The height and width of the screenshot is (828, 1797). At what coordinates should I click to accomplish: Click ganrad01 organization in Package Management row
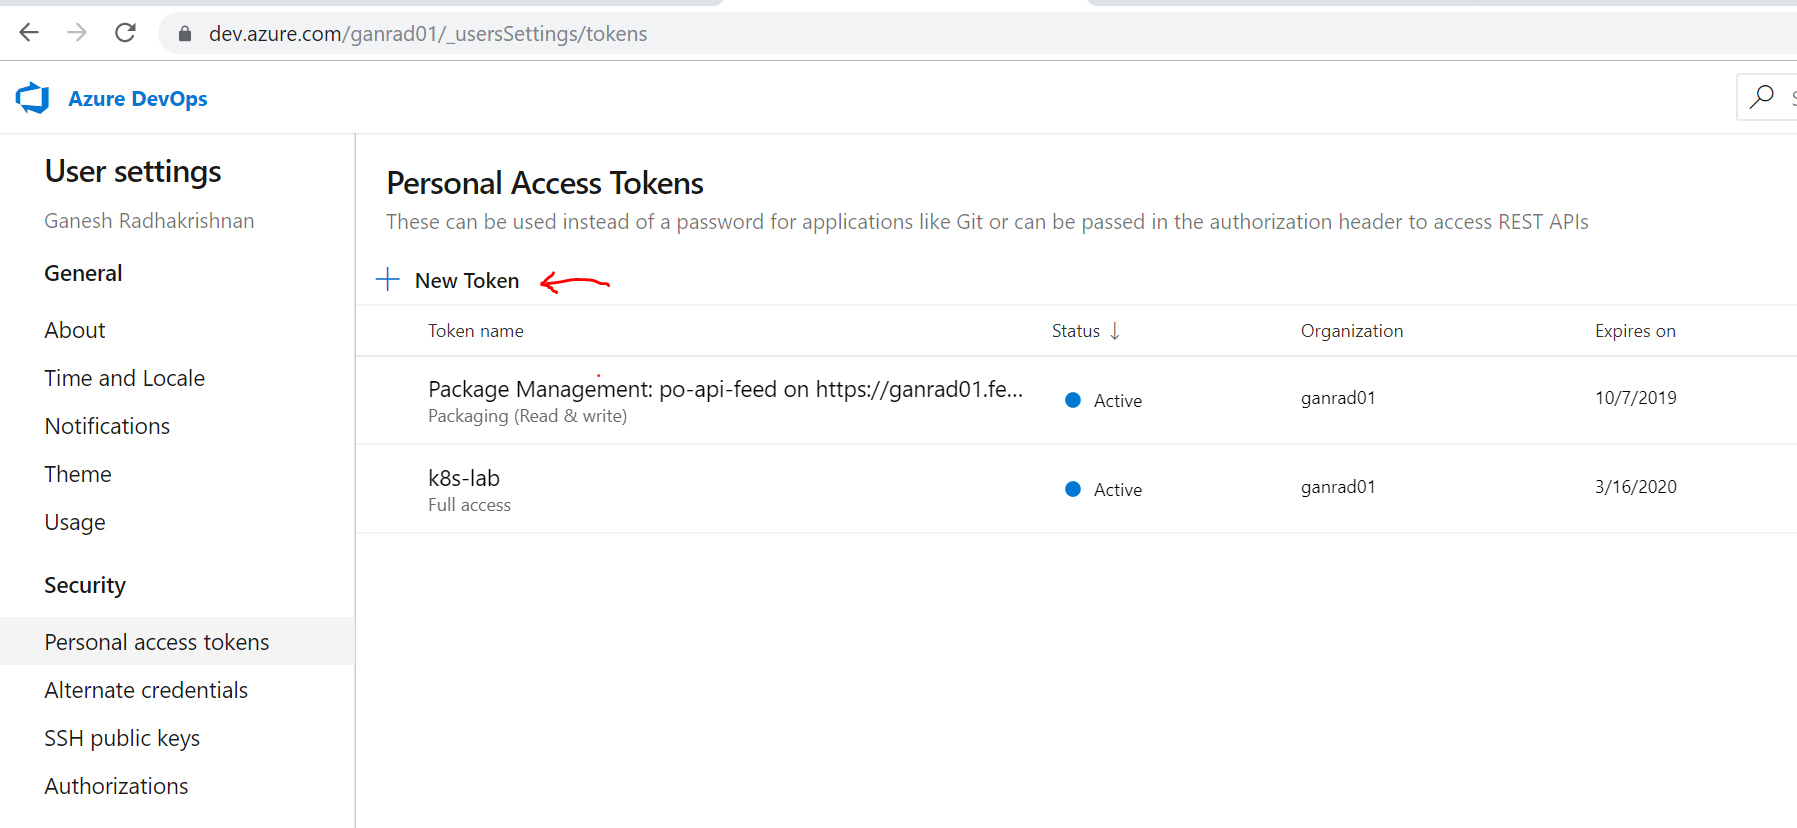coord(1338,398)
